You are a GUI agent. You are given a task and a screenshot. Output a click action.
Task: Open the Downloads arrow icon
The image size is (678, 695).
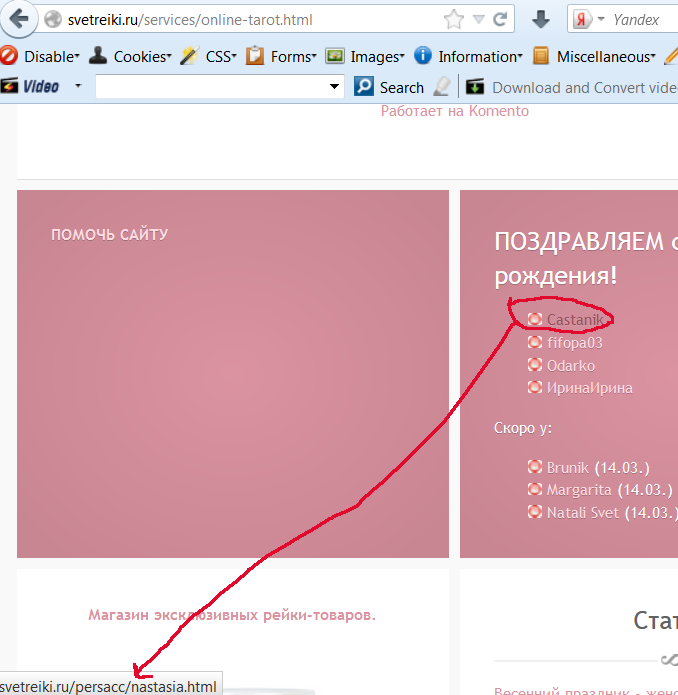[541, 20]
